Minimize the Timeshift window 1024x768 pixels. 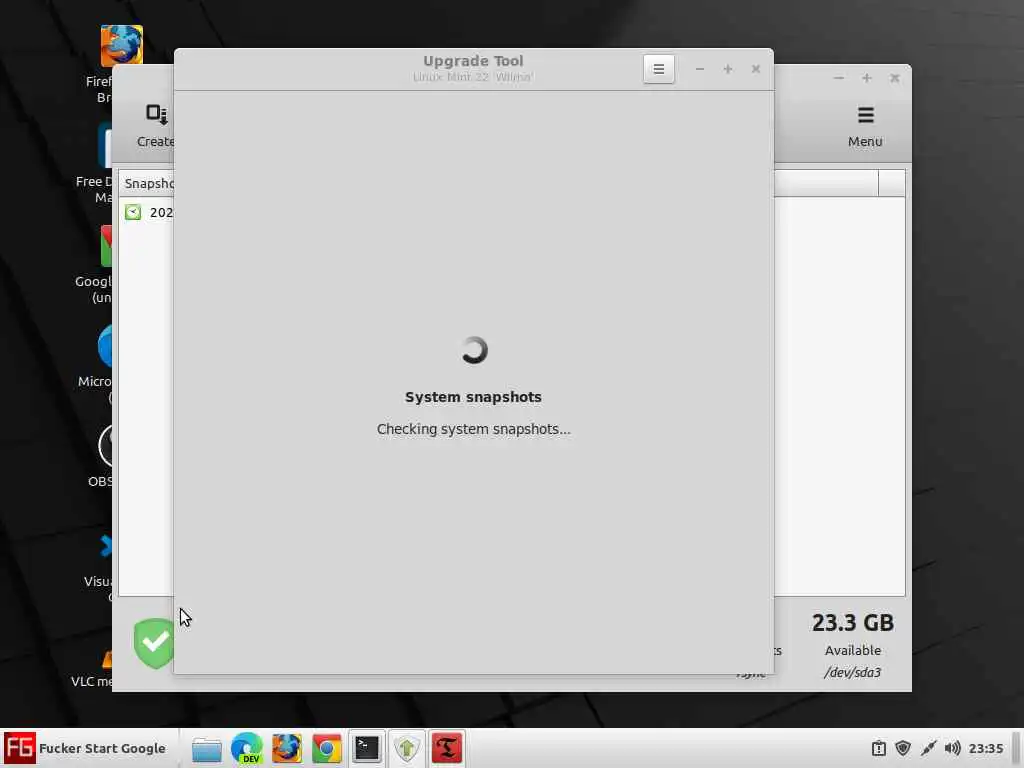(x=839, y=78)
